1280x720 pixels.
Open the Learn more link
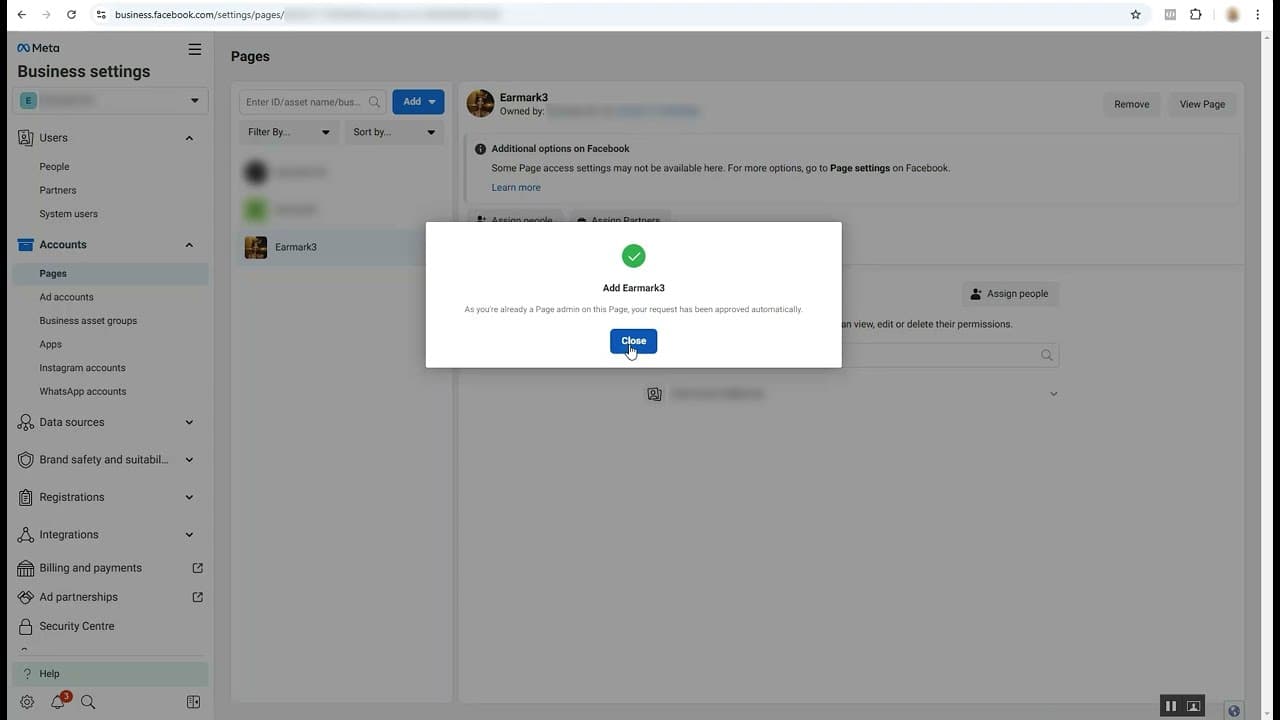516,187
